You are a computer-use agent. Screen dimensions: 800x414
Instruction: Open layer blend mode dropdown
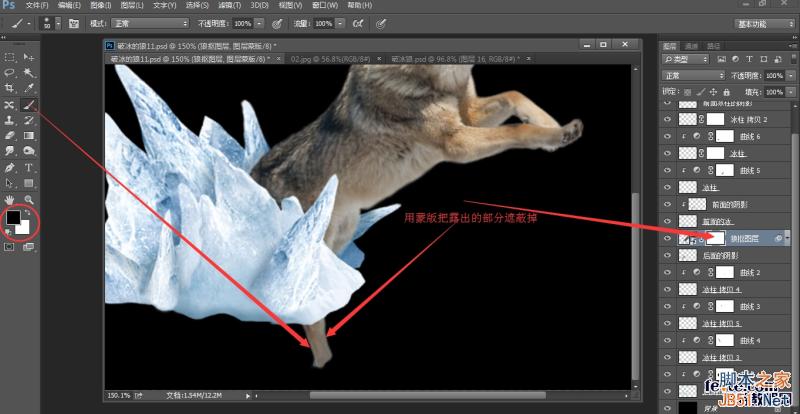693,76
